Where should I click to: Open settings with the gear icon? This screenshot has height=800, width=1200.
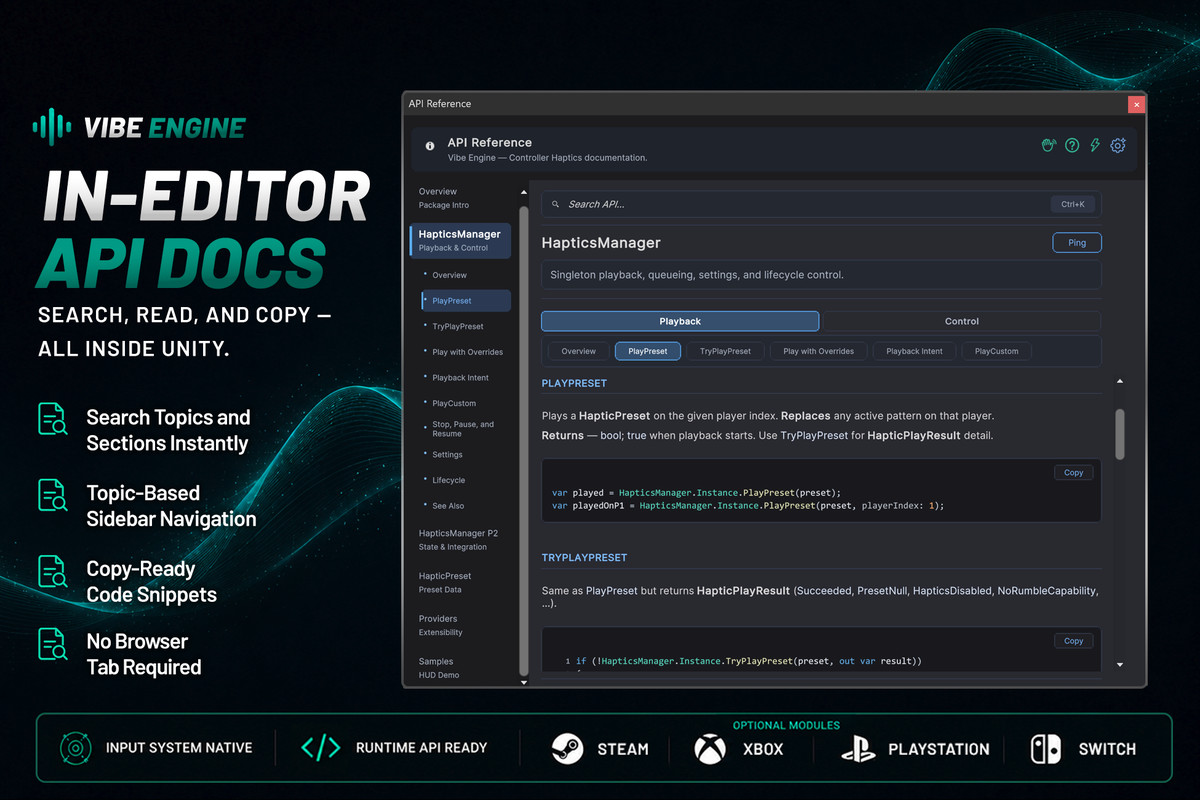(x=1118, y=146)
